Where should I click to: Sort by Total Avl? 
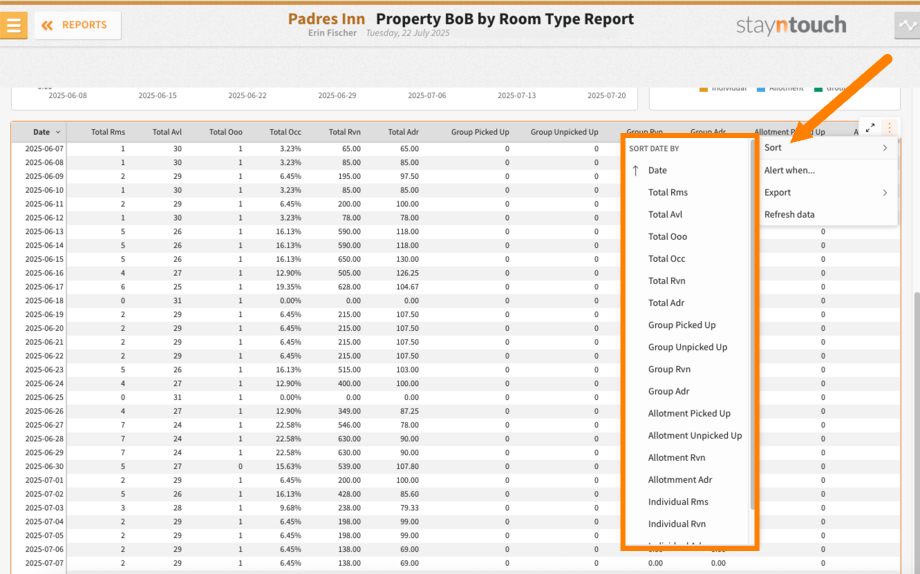[x=665, y=215]
